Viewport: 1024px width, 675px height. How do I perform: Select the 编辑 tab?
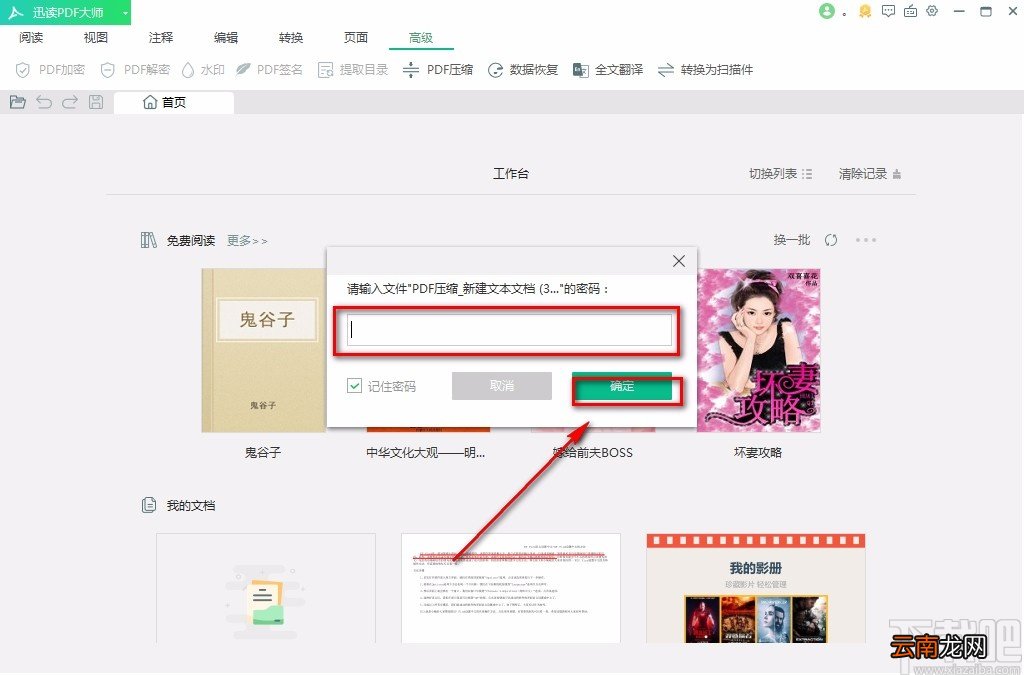tap(226, 38)
